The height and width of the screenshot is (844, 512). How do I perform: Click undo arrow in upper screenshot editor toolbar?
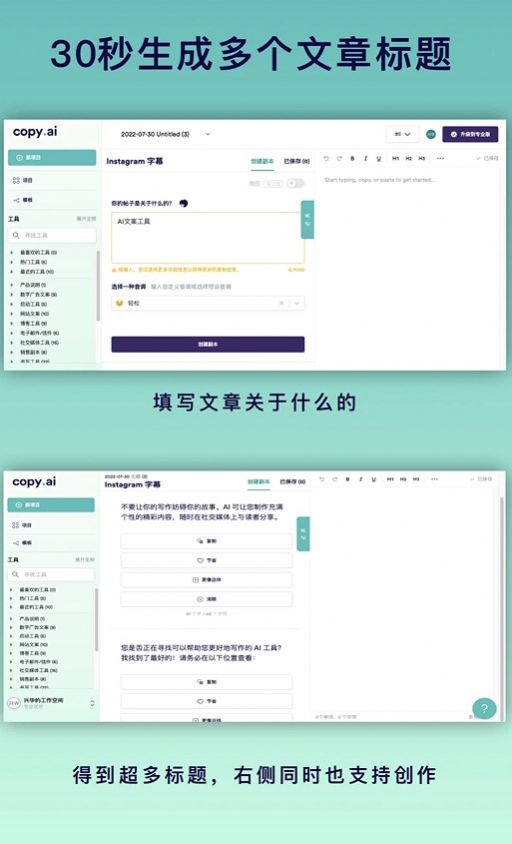click(326, 158)
